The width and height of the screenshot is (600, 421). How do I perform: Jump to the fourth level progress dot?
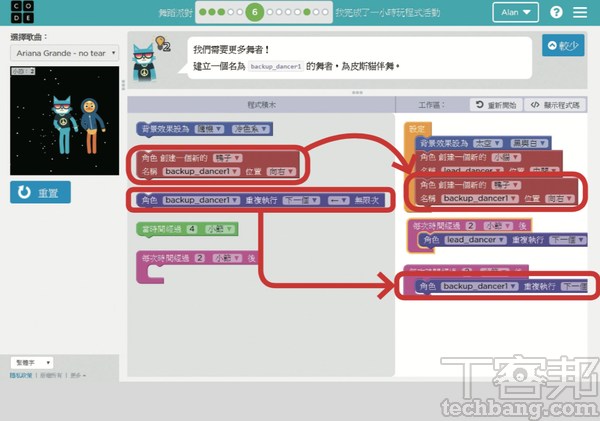click(x=231, y=12)
